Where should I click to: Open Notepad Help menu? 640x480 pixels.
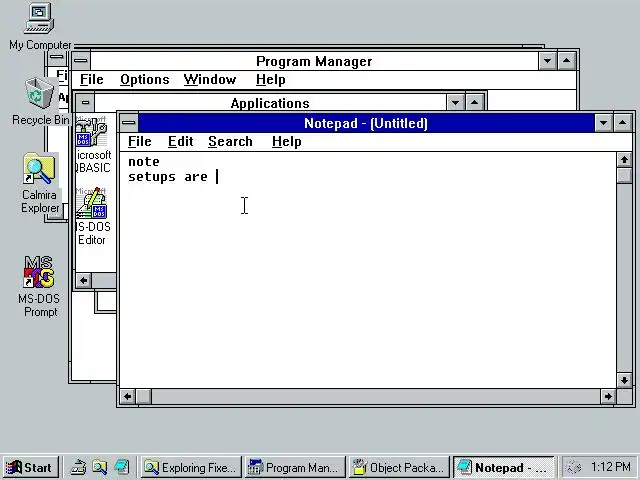pyautogui.click(x=287, y=142)
